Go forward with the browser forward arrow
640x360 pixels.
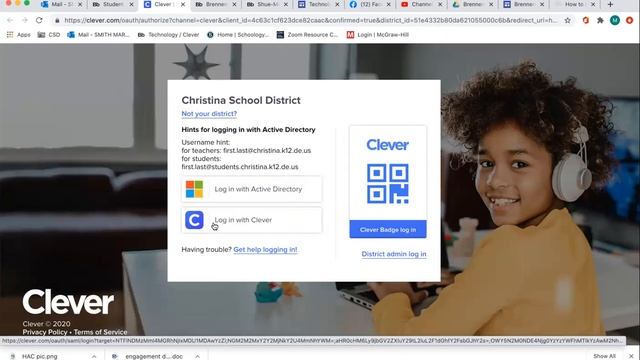(x=24, y=20)
